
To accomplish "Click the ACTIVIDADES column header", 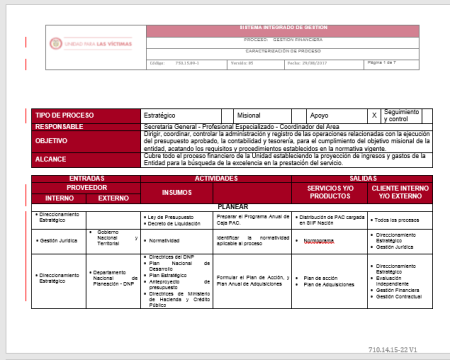I will 216,179.
